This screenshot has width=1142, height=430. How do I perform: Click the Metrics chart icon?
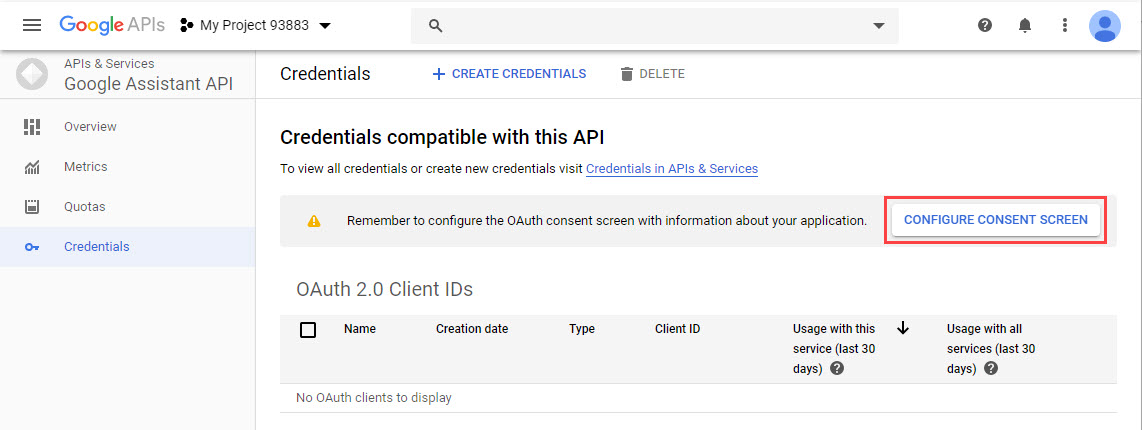point(31,168)
